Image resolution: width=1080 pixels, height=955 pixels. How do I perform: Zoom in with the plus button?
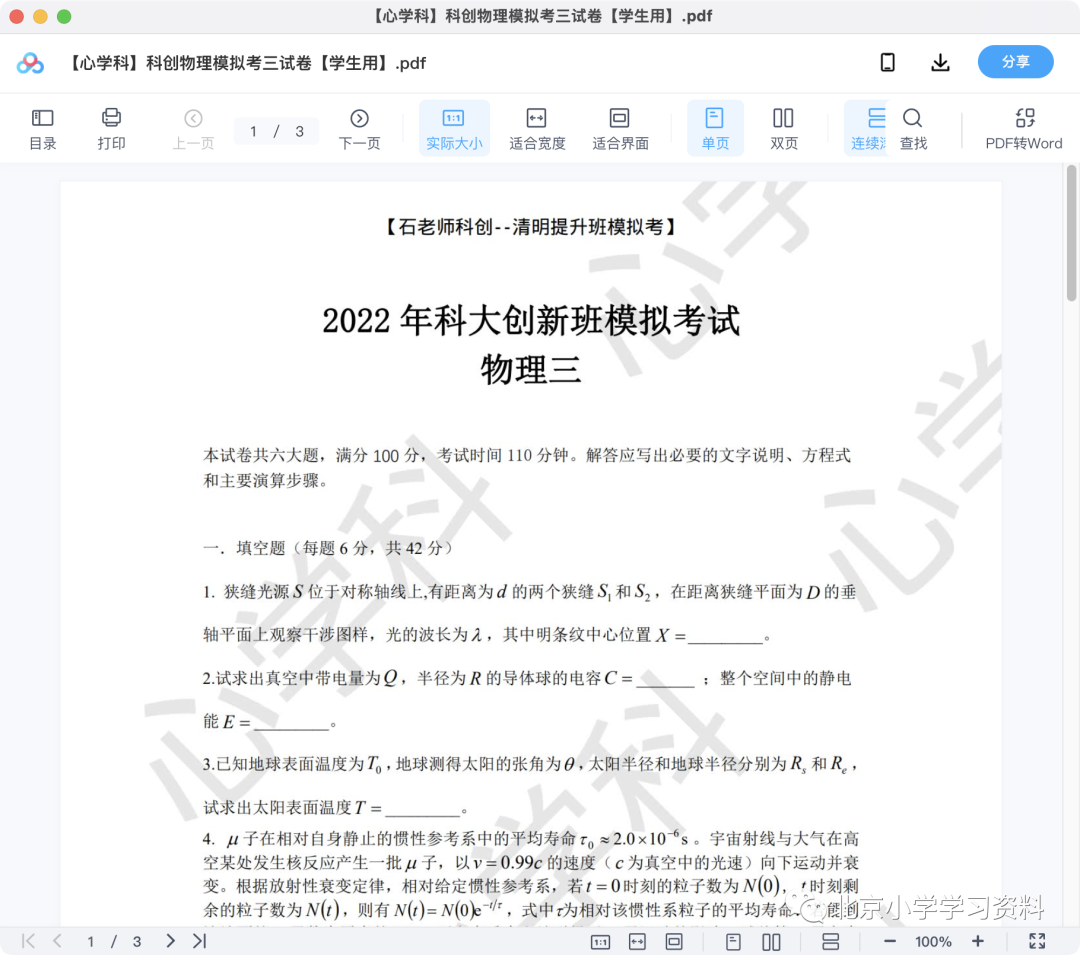point(977,941)
